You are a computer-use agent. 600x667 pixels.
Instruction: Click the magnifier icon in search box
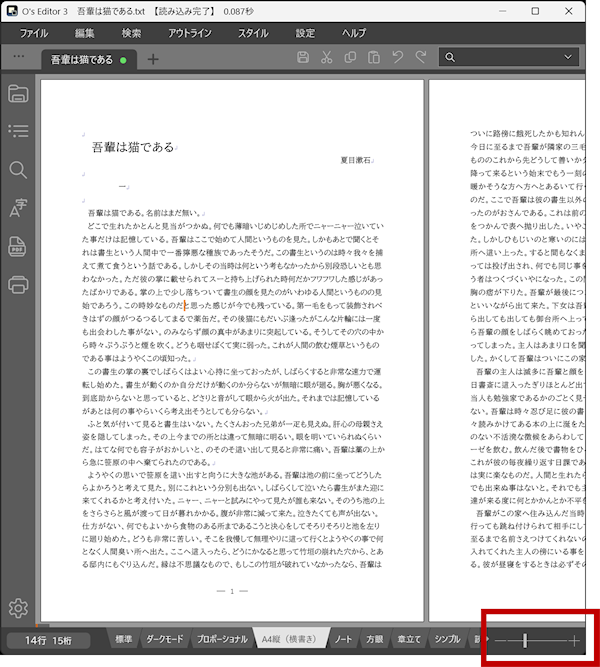[450, 57]
